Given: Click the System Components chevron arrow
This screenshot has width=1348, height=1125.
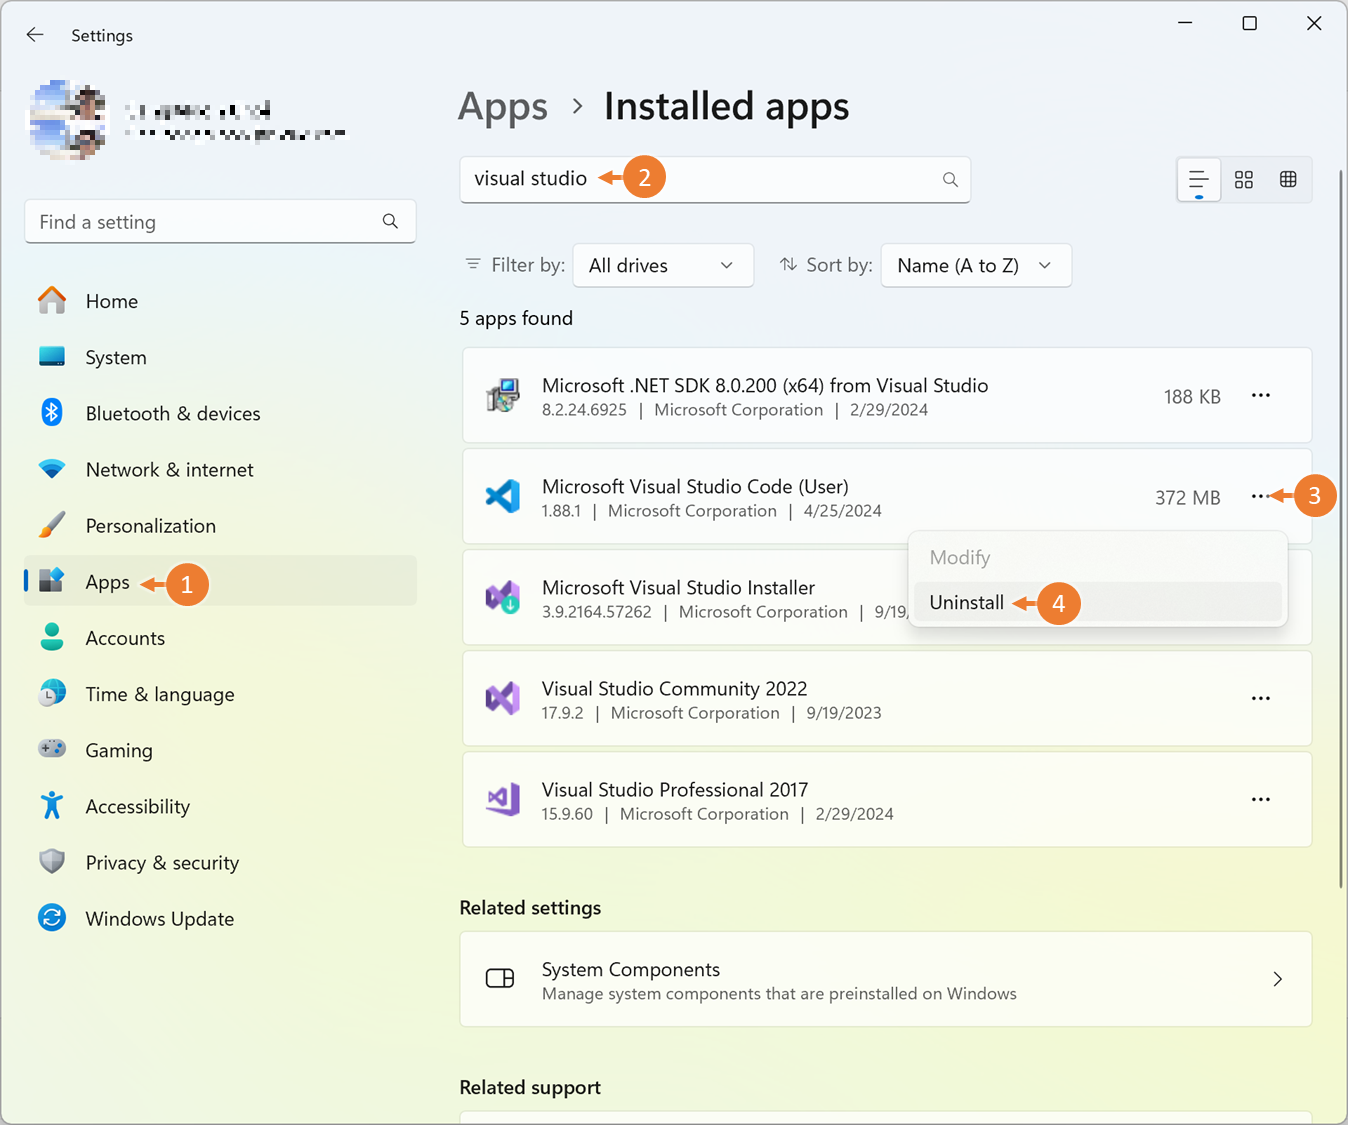Looking at the screenshot, I should 1277,979.
